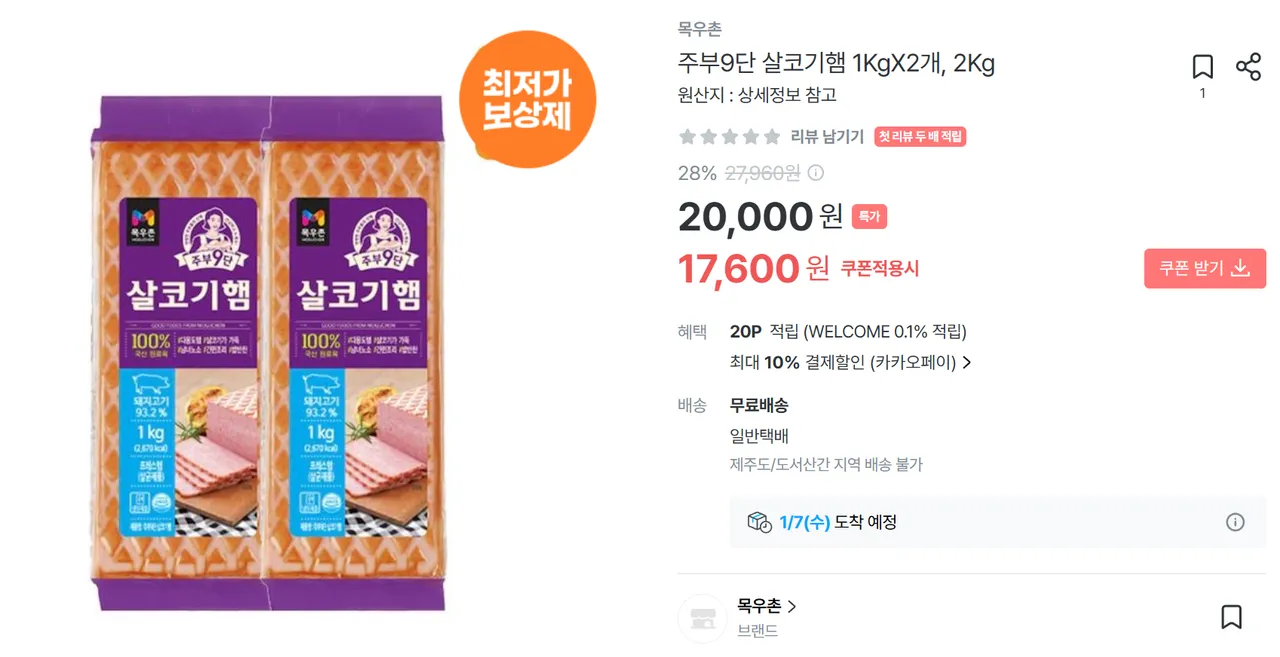The width and height of the screenshot is (1280, 657).
Task: Click the 쿠폰 받기 button
Action: [x=1204, y=268]
